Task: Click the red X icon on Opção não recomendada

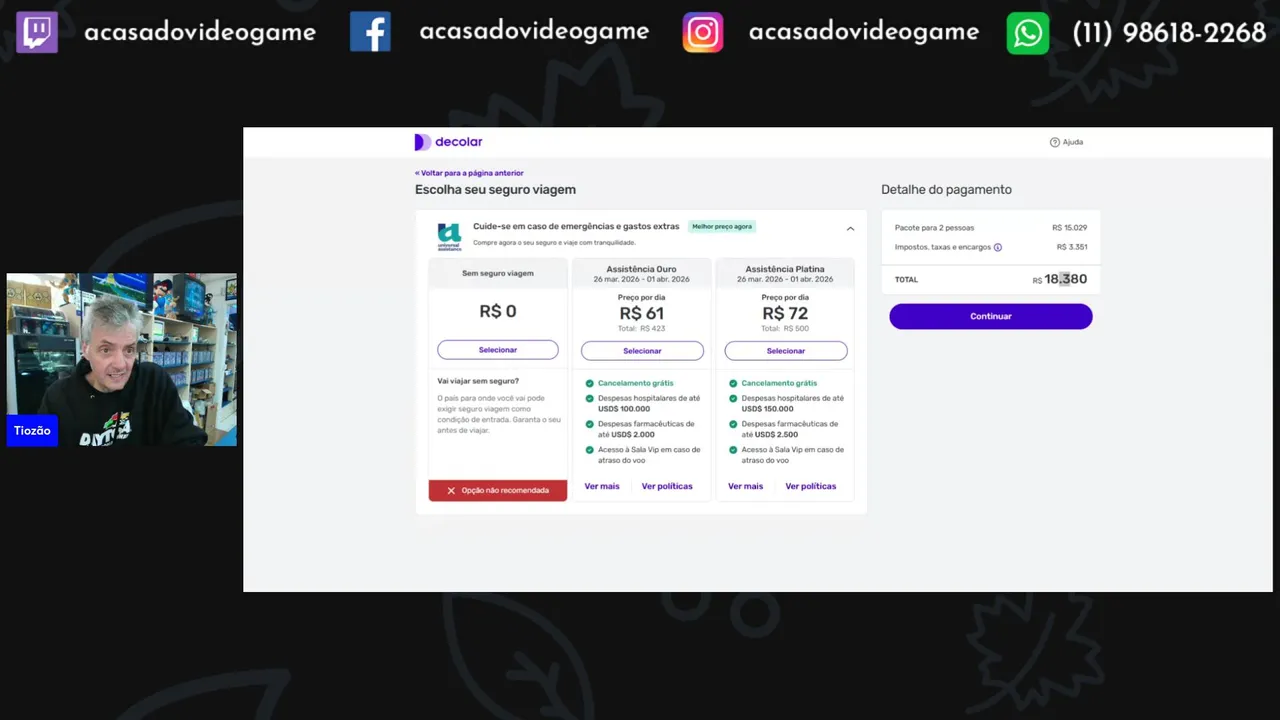Action: [451, 491]
